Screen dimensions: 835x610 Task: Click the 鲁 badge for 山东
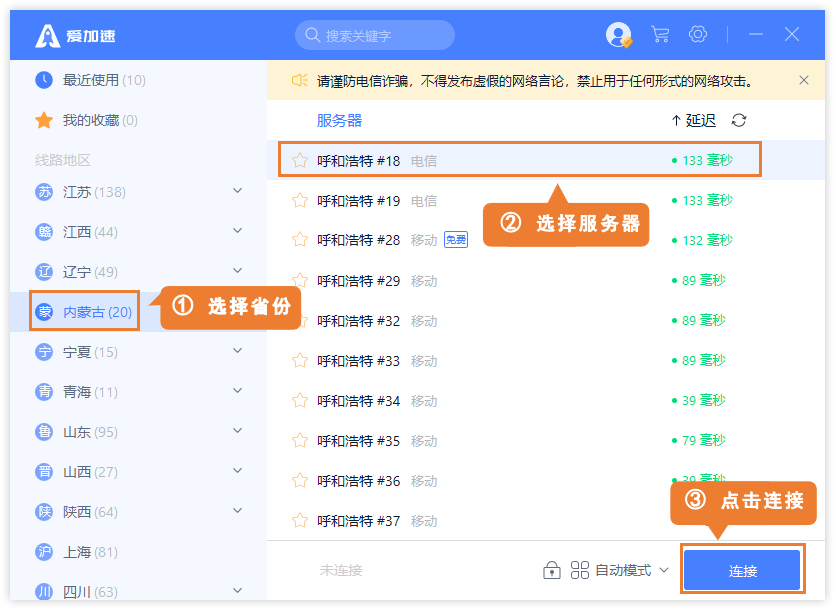pos(44,432)
